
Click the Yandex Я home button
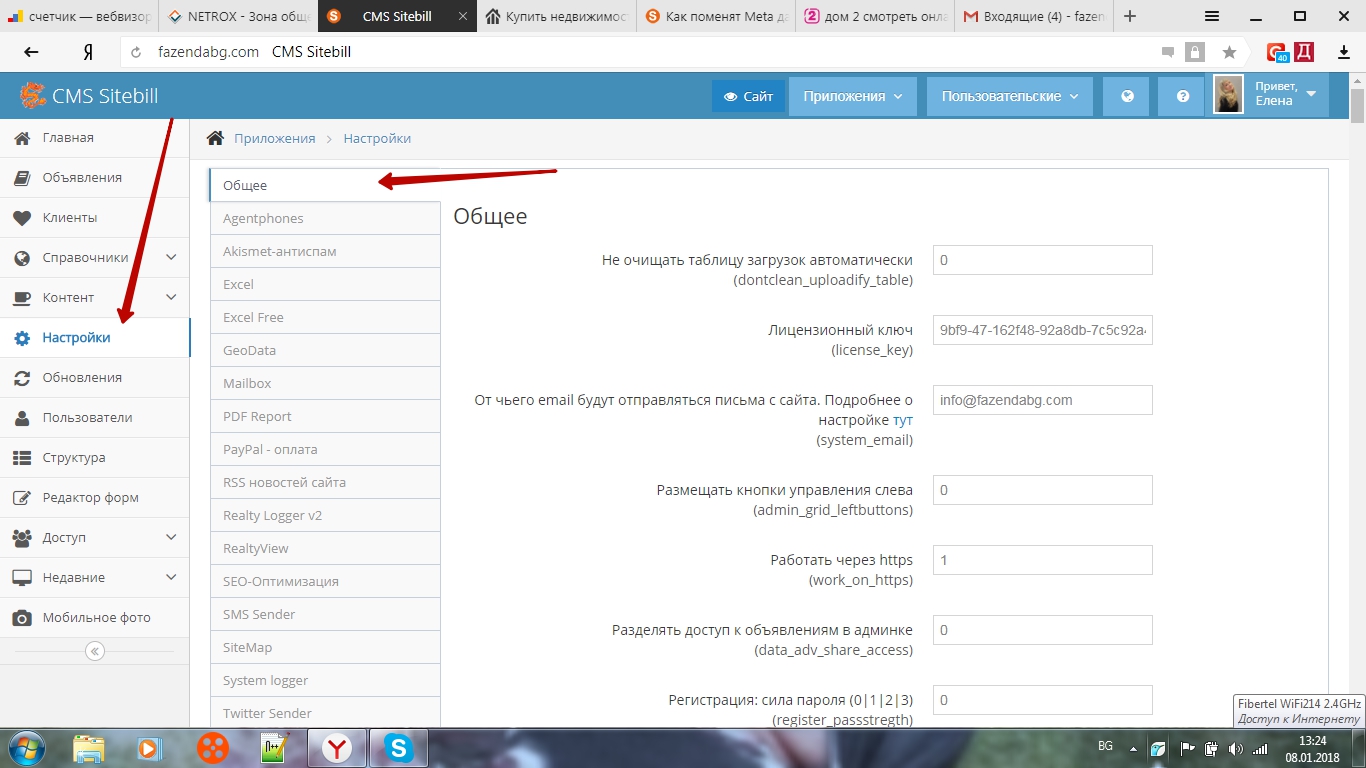88,52
